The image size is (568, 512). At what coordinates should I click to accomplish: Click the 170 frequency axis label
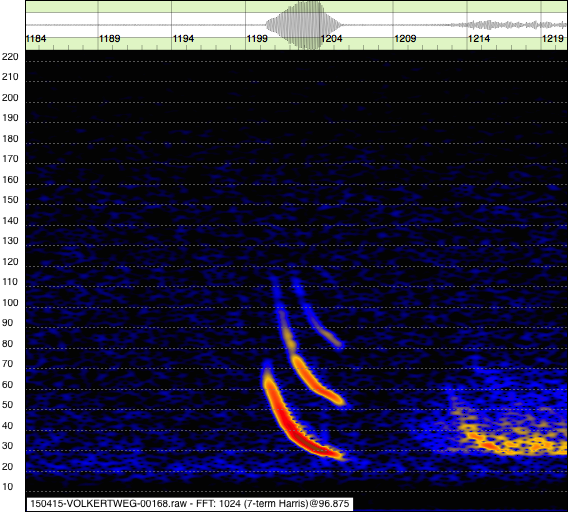[x=10, y=159]
